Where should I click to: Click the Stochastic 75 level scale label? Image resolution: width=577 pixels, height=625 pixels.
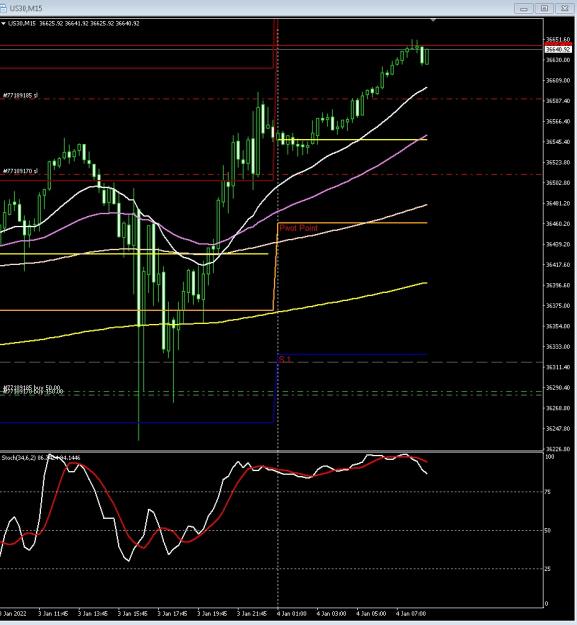(548, 492)
